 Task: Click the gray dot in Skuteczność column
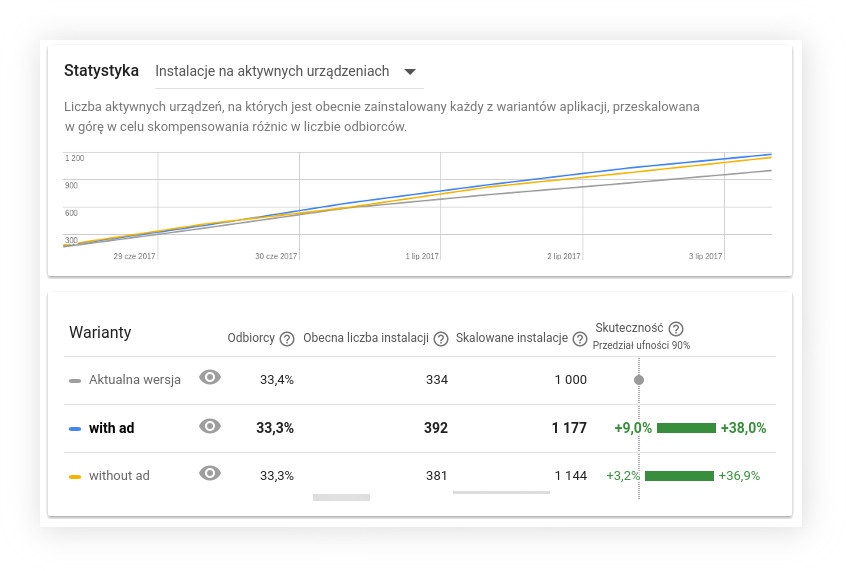pyautogui.click(x=639, y=380)
